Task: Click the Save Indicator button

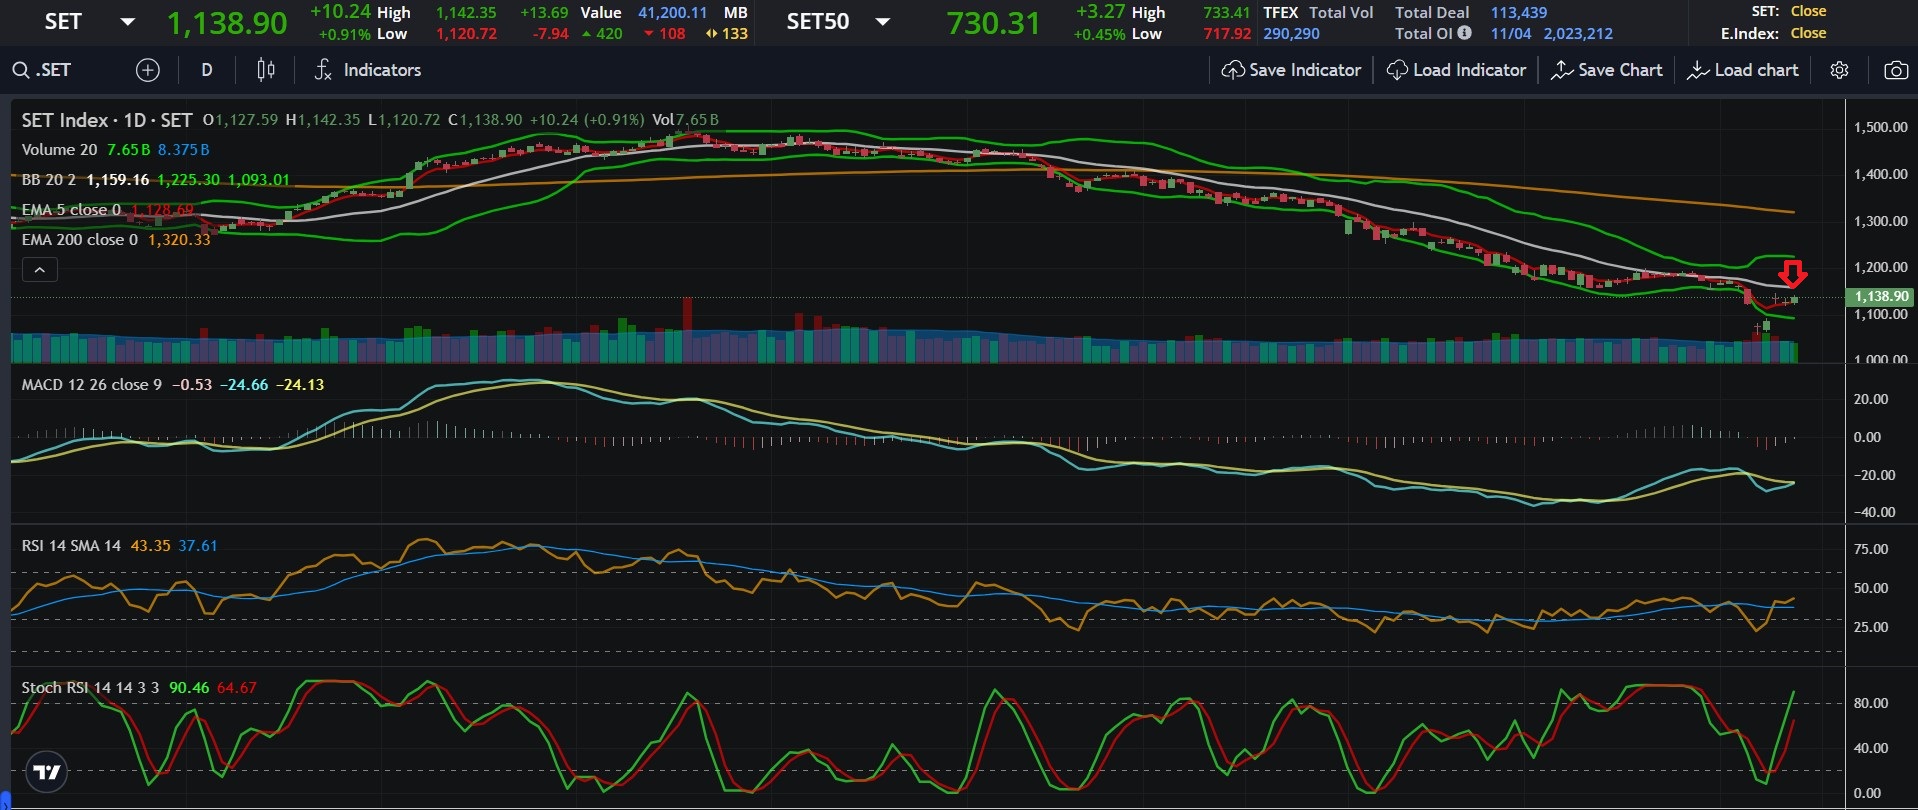Action: click(1291, 70)
